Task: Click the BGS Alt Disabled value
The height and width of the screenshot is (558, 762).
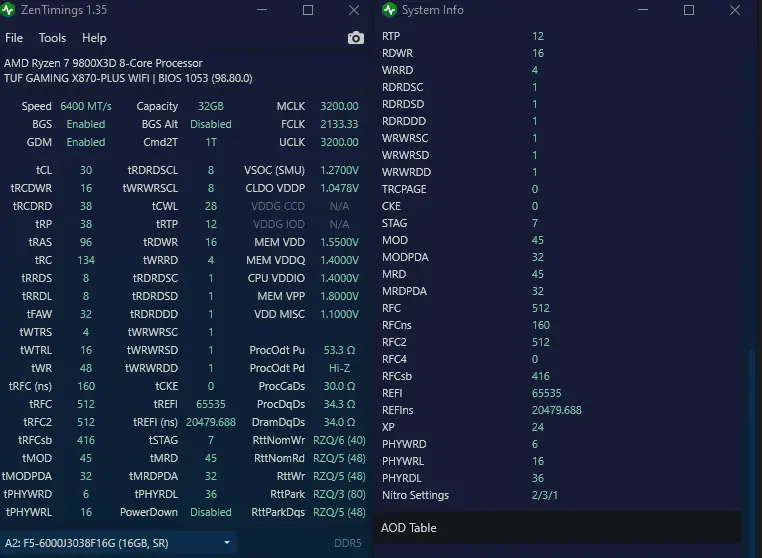Action: point(210,124)
